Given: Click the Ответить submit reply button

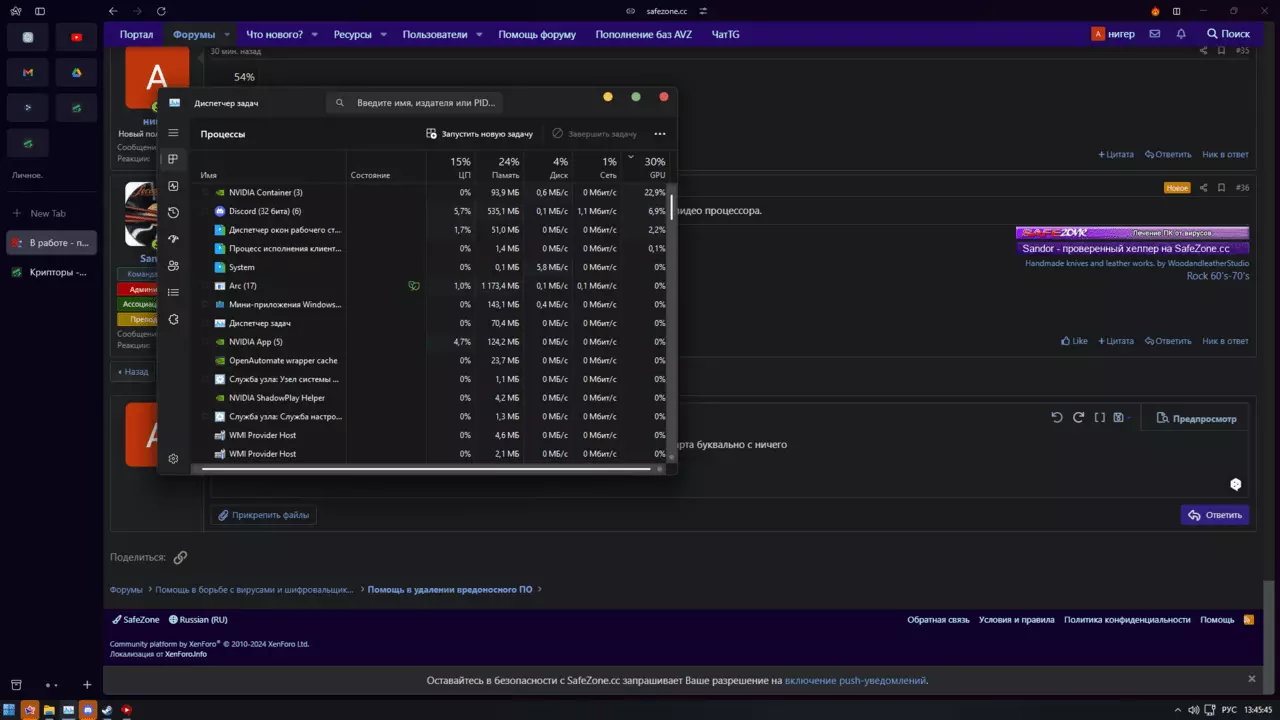Looking at the screenshot, I should pos(1215,515).
